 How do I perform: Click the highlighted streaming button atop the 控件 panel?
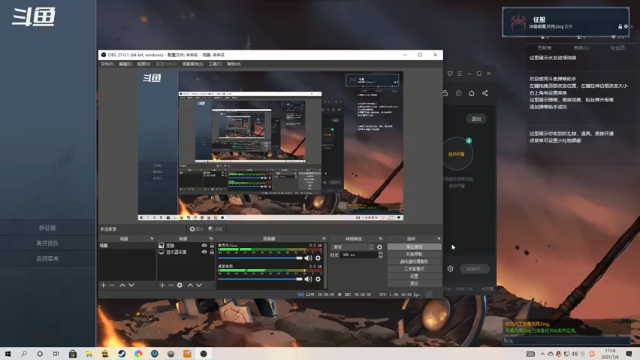[414, 247]
